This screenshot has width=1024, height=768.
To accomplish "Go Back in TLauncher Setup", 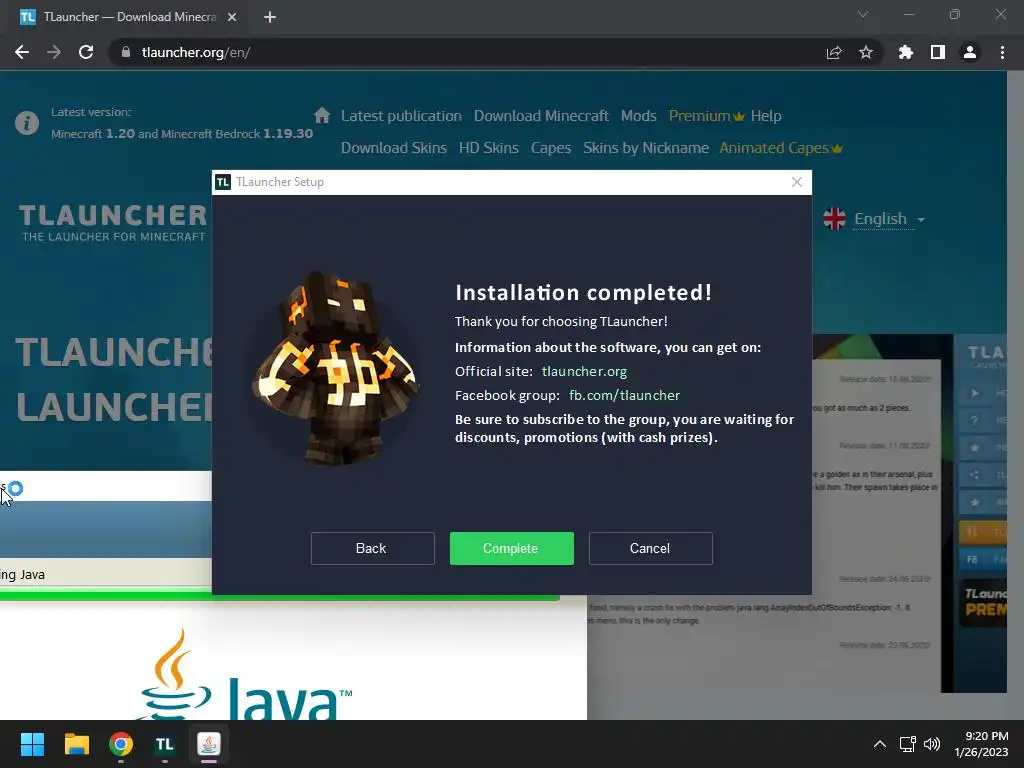I will pyautogui.click(x=372, y=548).
